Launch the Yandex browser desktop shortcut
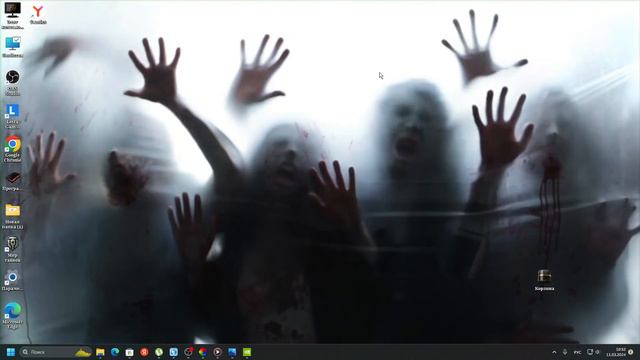 click(x=38, y=14)
